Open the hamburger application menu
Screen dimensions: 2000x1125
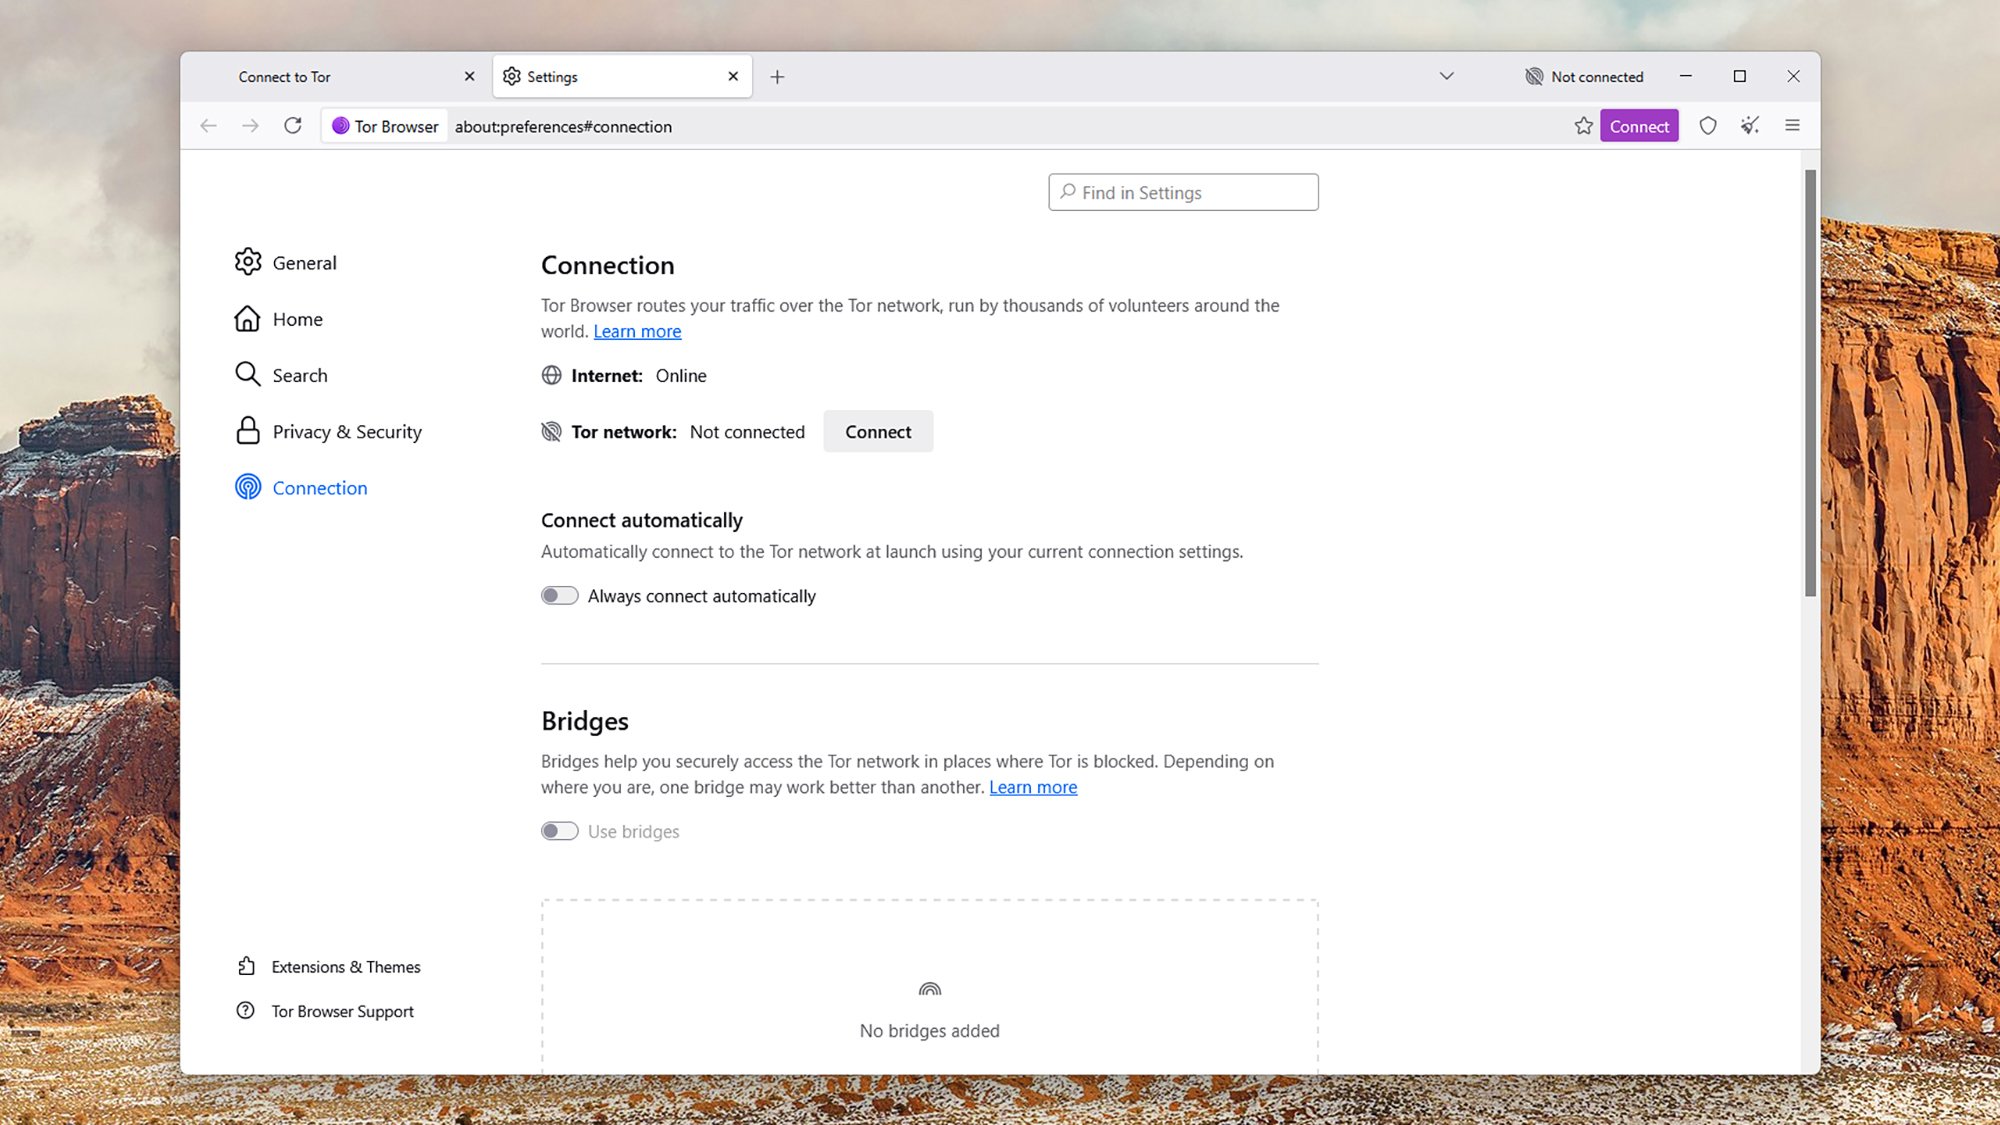(1792, 126)
